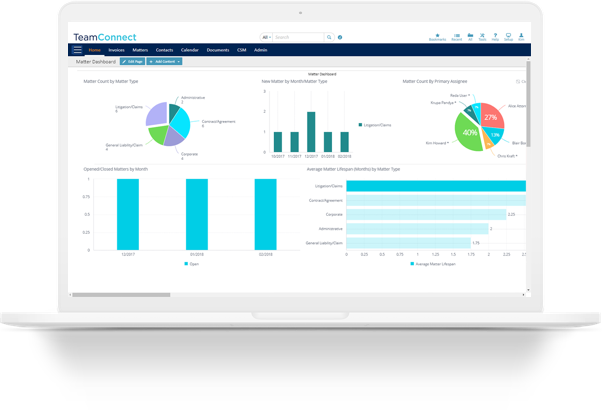Click 'Matter Count By Primary Assignee' title
The width and height of the screenshot is (602, 416).
click(x=435, y=81)
